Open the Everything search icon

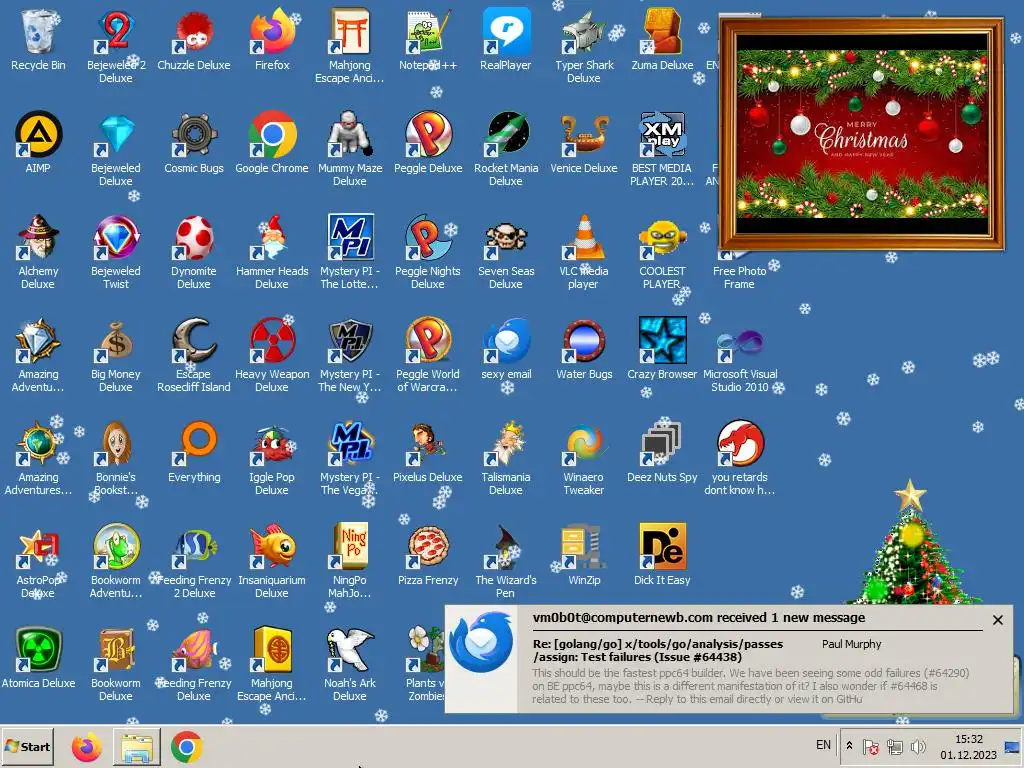(194, 452)
